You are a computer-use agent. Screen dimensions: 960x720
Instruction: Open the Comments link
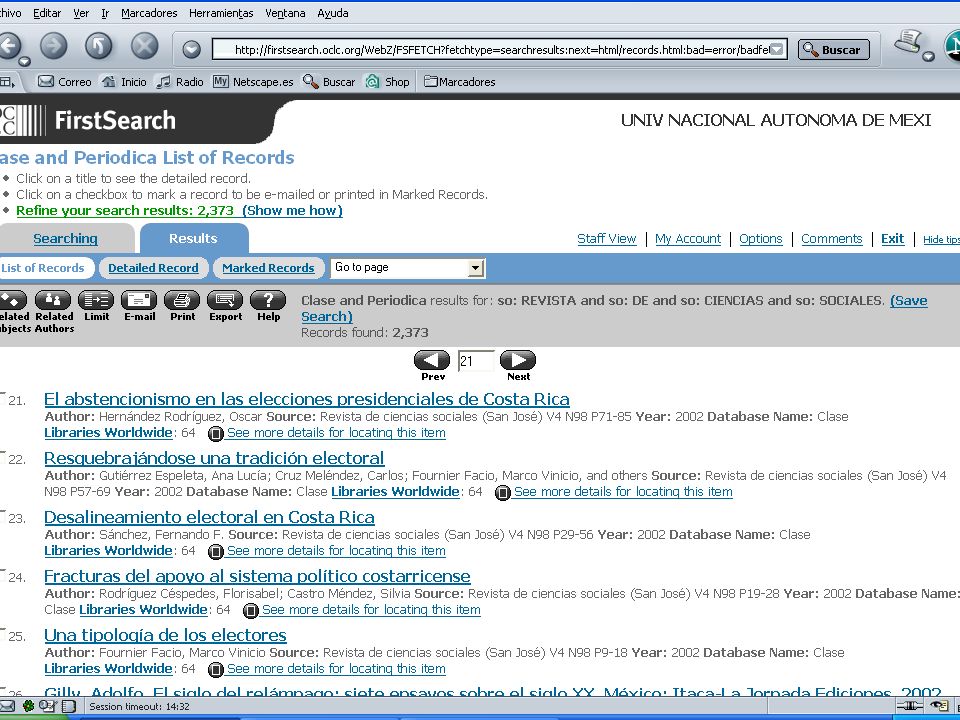click(831, 238)
